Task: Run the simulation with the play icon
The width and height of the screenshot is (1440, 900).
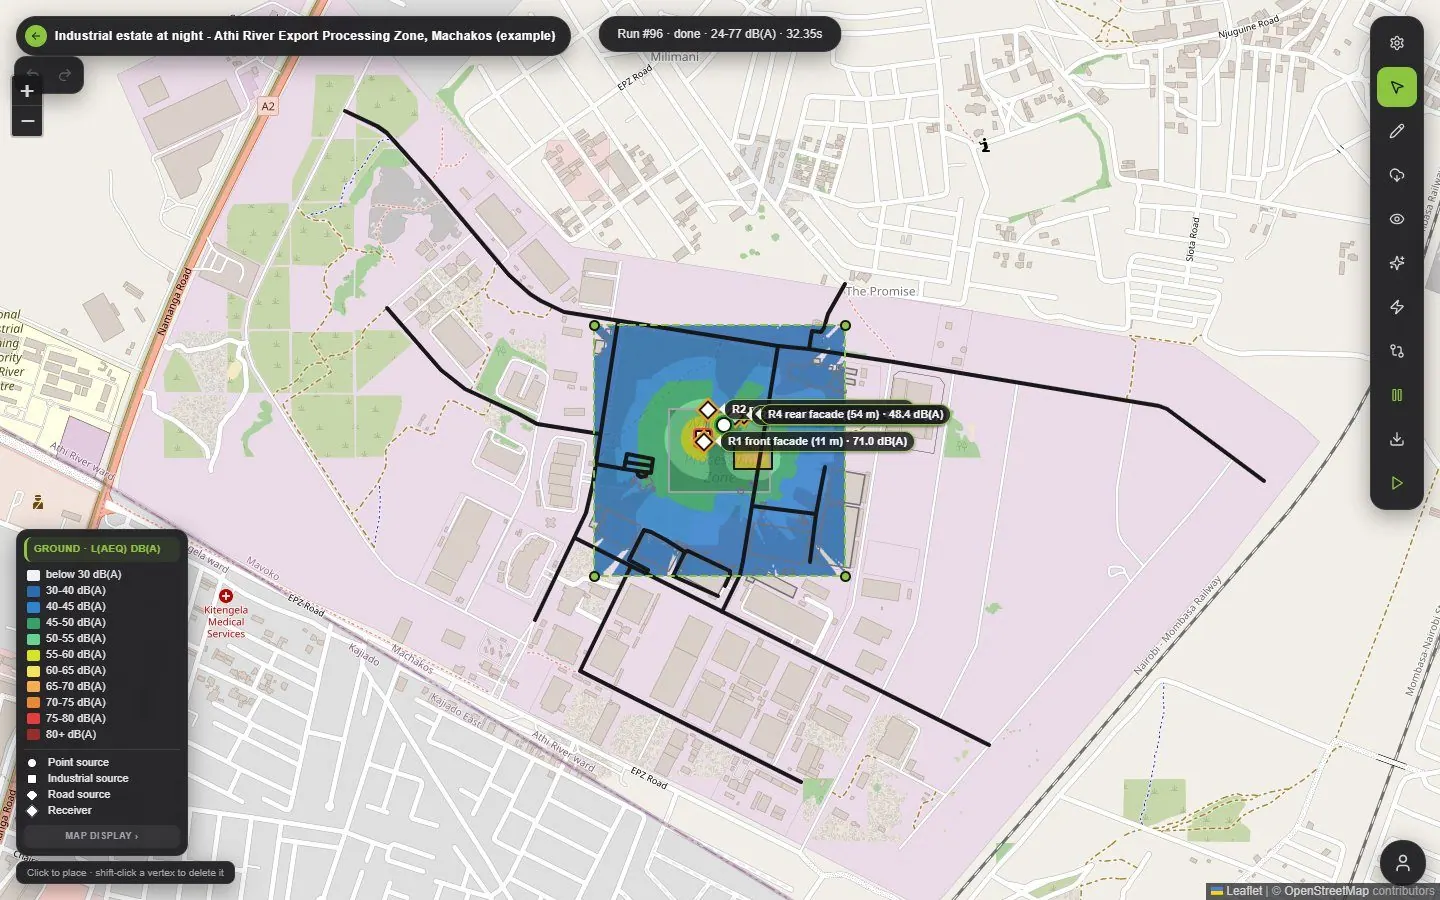Action: point(1397,483)
